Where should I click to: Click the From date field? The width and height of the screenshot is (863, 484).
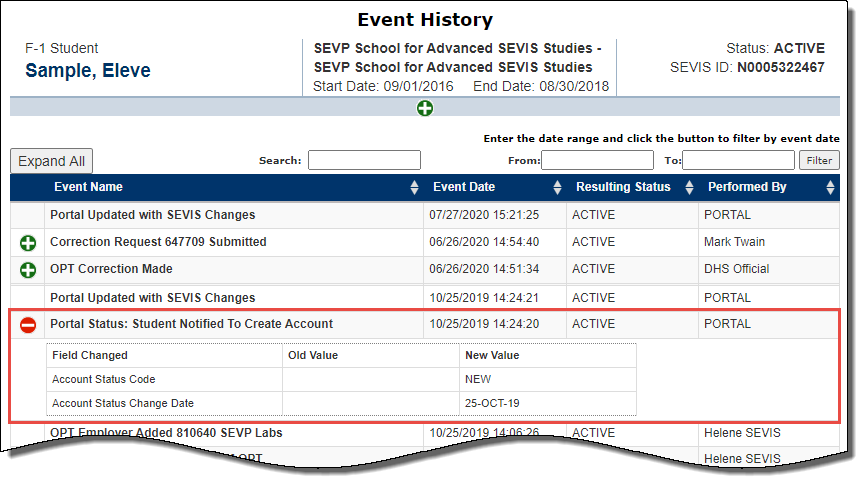[x=597, y=160]
